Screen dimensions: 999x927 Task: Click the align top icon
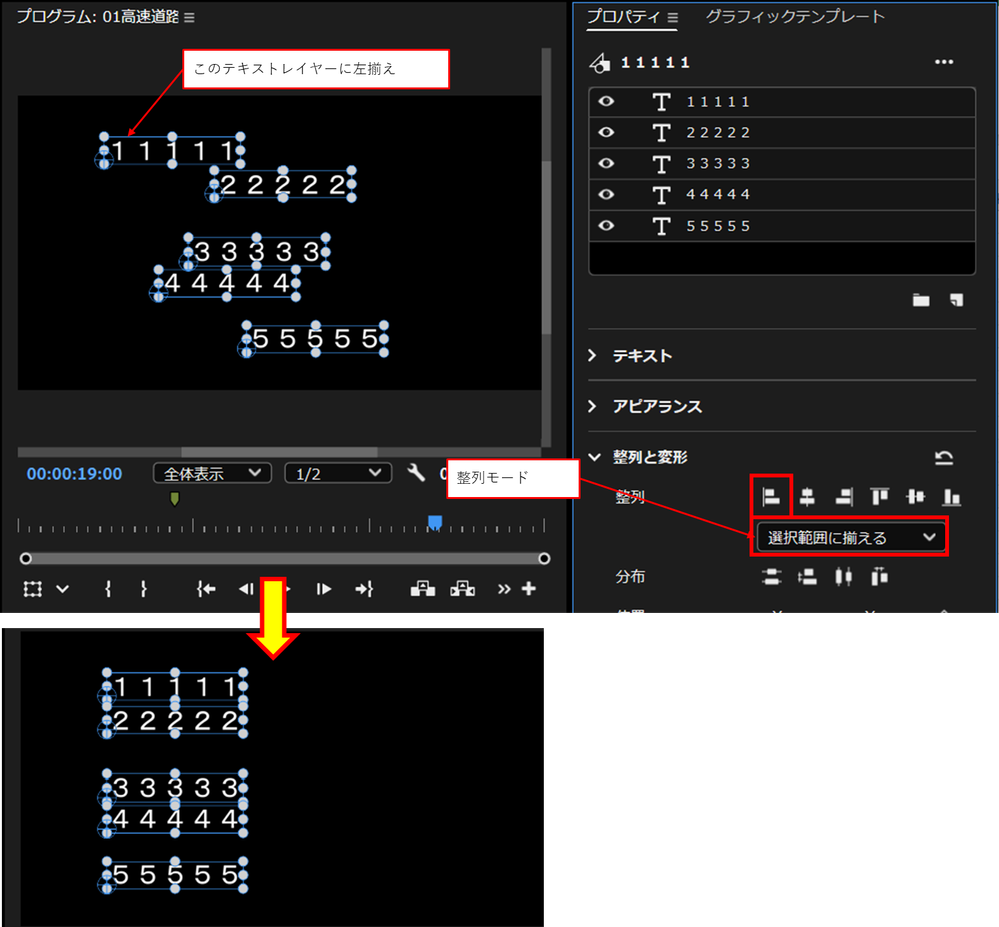[x=880, y=496]
